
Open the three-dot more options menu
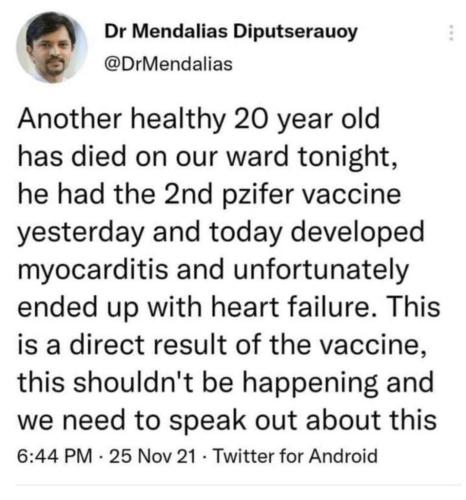click(451, 33)
